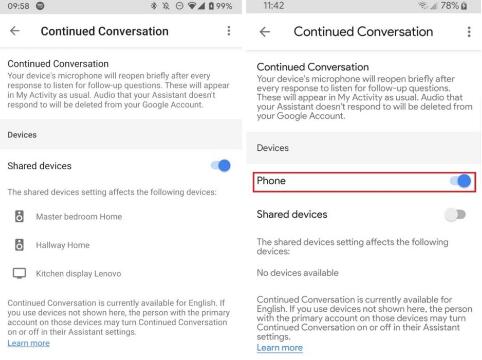The image size is (482, 360).
Task: Select Master bedroom Home speaker icon
Action: [x=19, y=216]
